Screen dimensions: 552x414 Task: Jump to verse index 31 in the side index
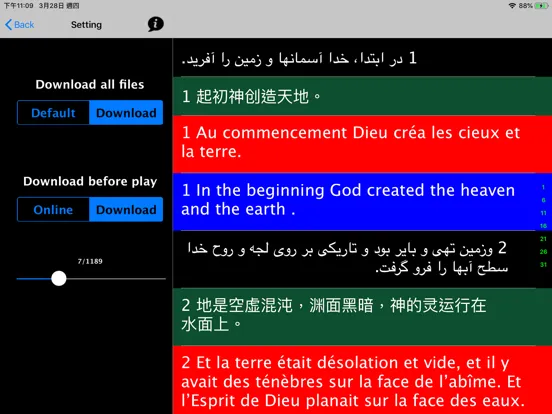click(x=543, y=264)
